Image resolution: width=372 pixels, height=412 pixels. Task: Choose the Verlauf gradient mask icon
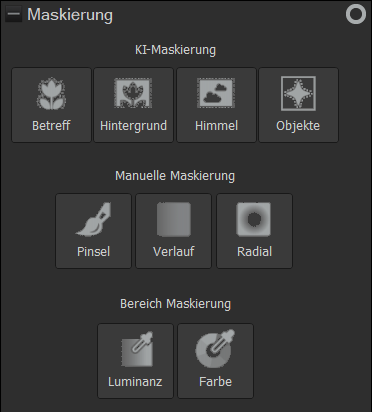(x=174, y=219)
